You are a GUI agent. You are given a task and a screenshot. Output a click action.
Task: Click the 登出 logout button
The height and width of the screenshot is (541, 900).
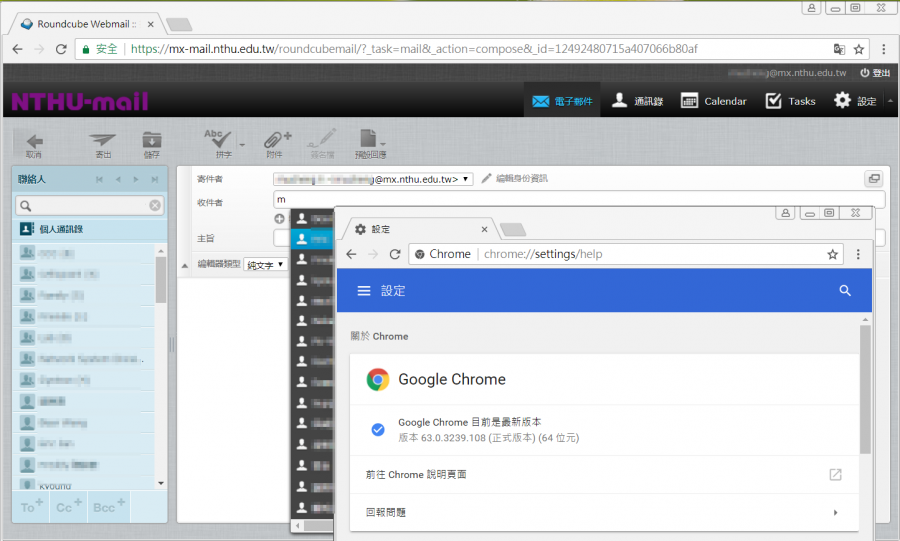(x=874, y=73)
